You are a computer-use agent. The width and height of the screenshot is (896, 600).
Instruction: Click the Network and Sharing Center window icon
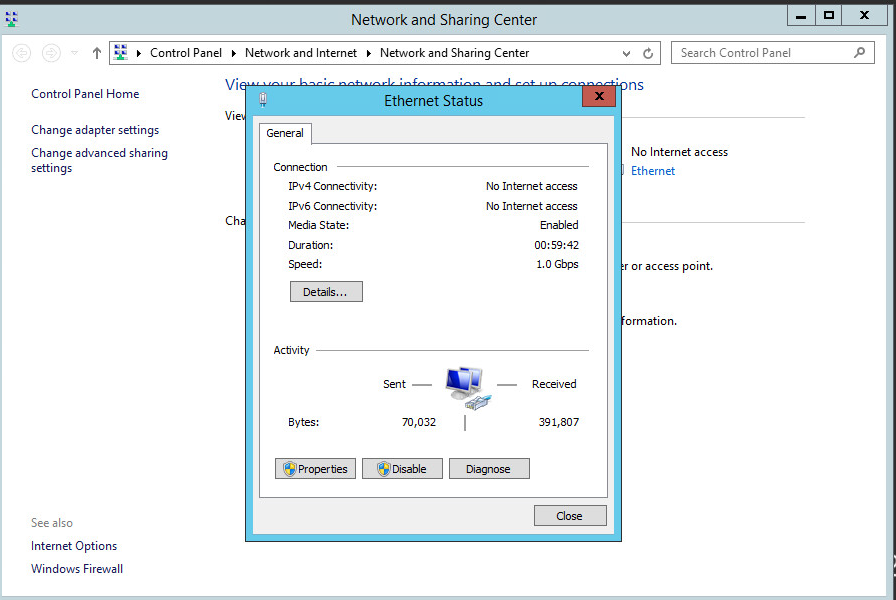coord(12,19)
